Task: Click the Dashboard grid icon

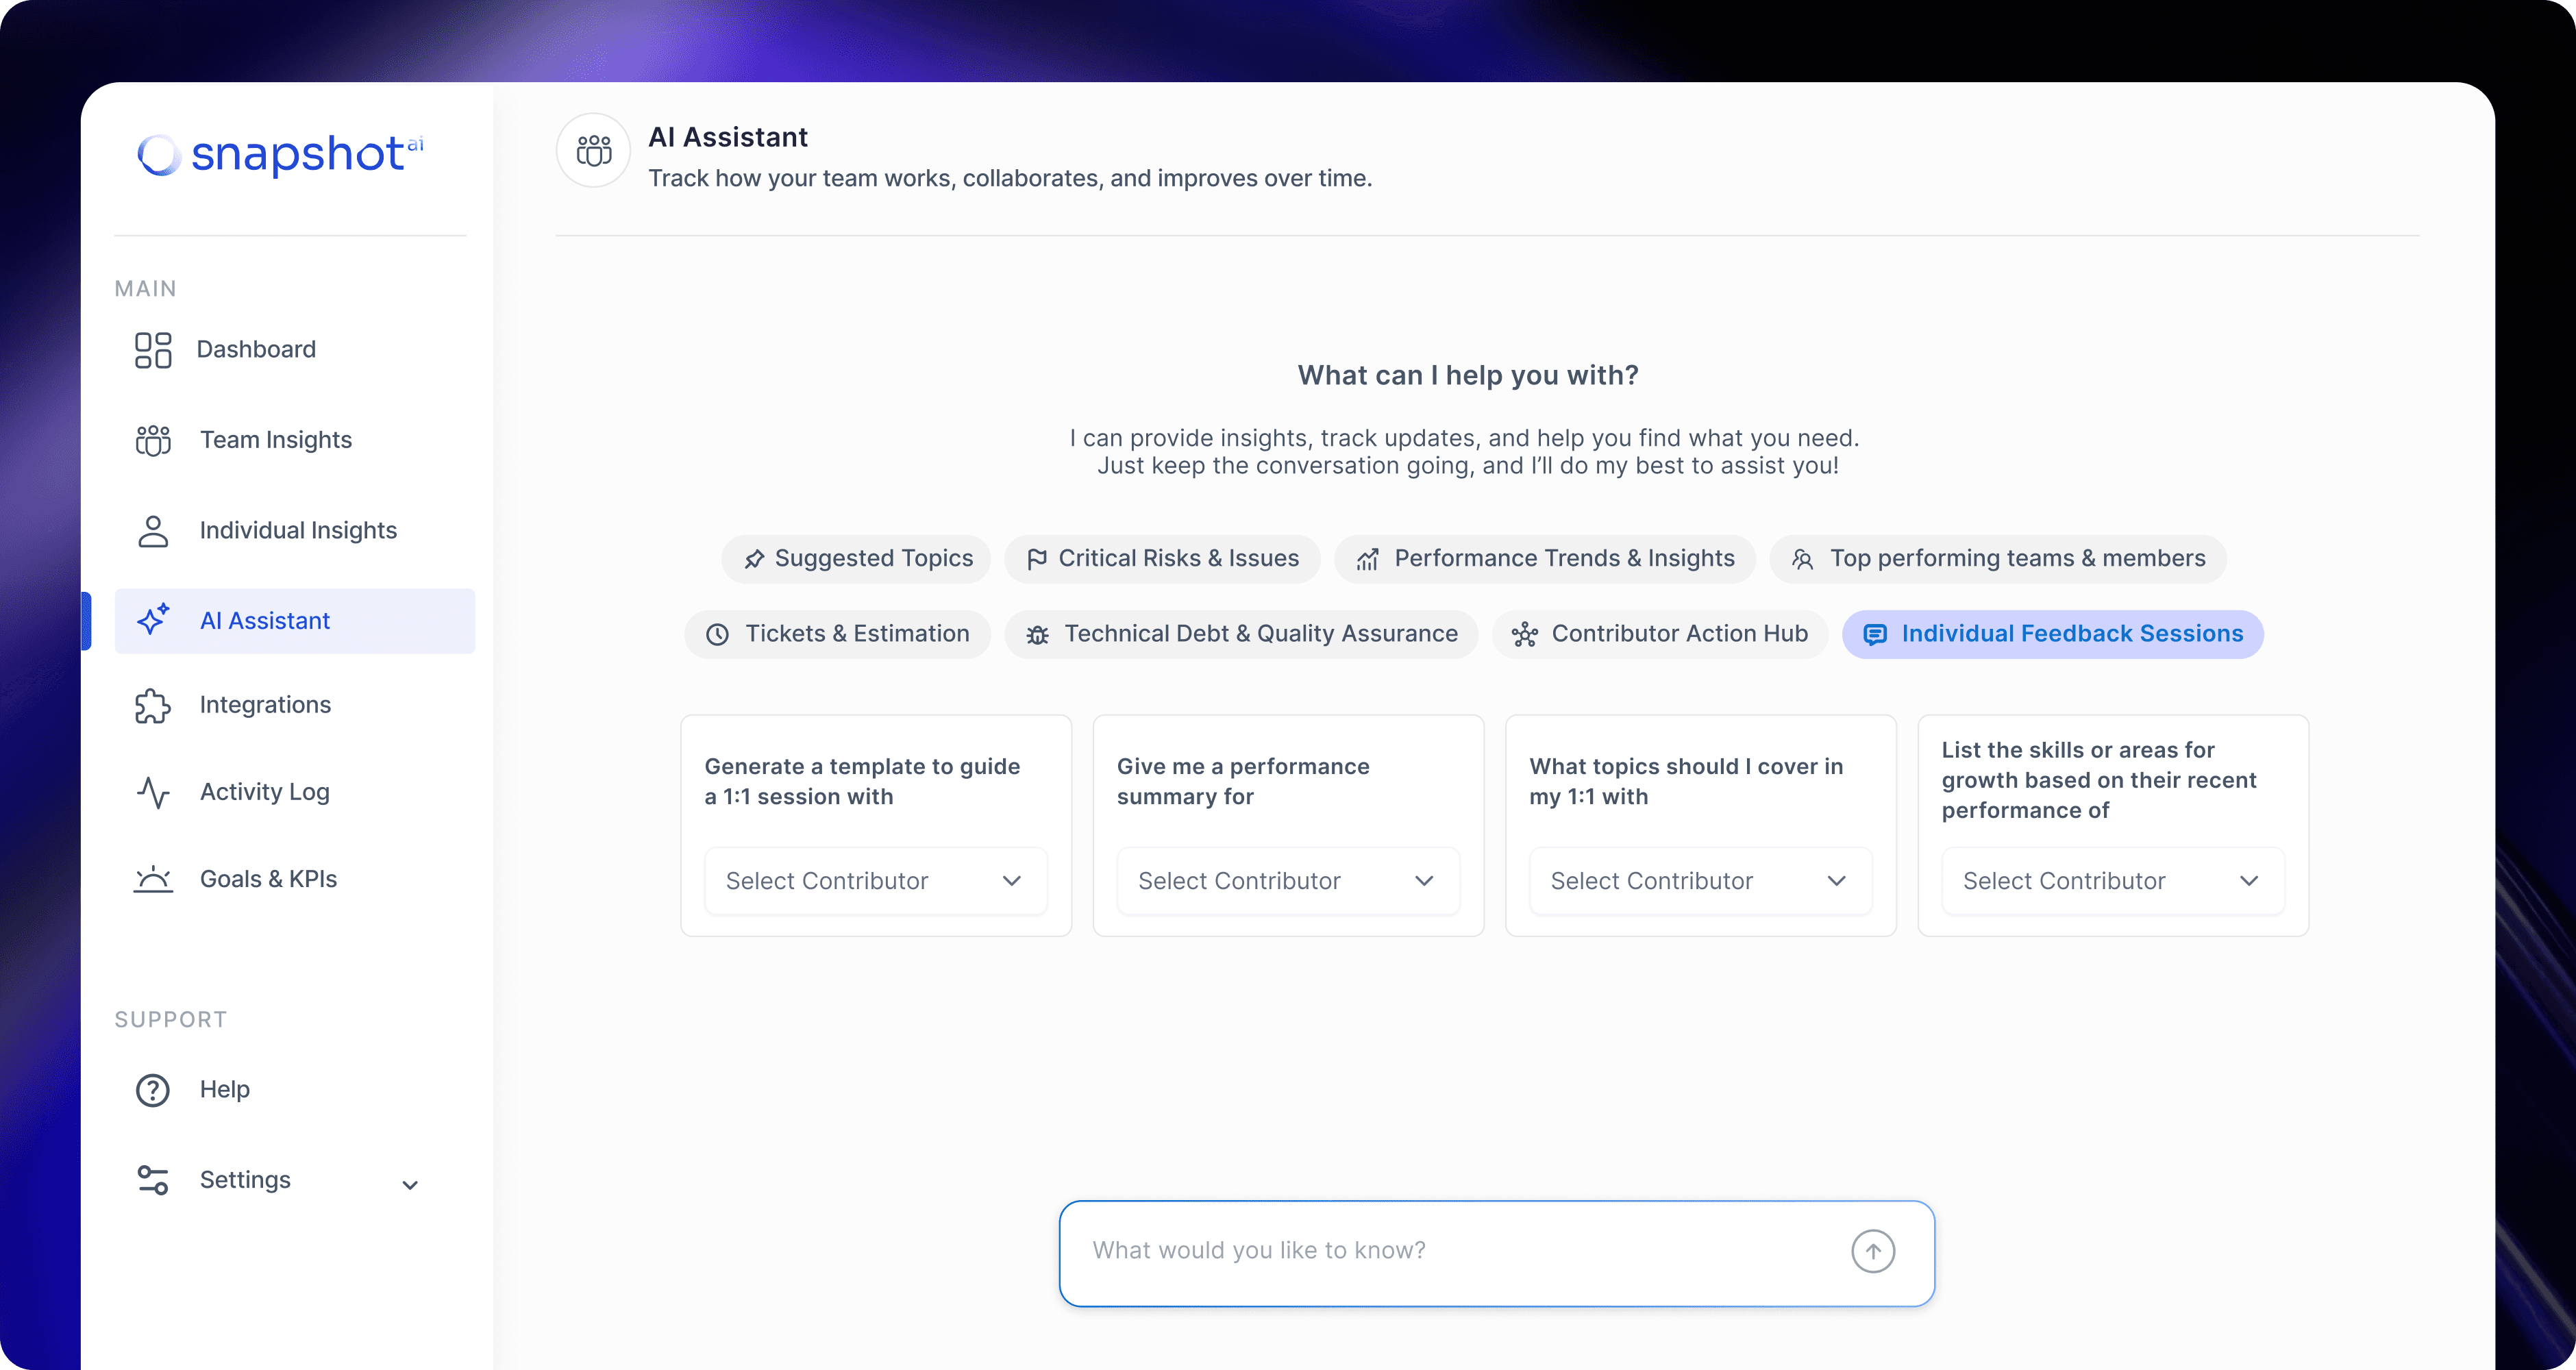Action: coord(153,350)
